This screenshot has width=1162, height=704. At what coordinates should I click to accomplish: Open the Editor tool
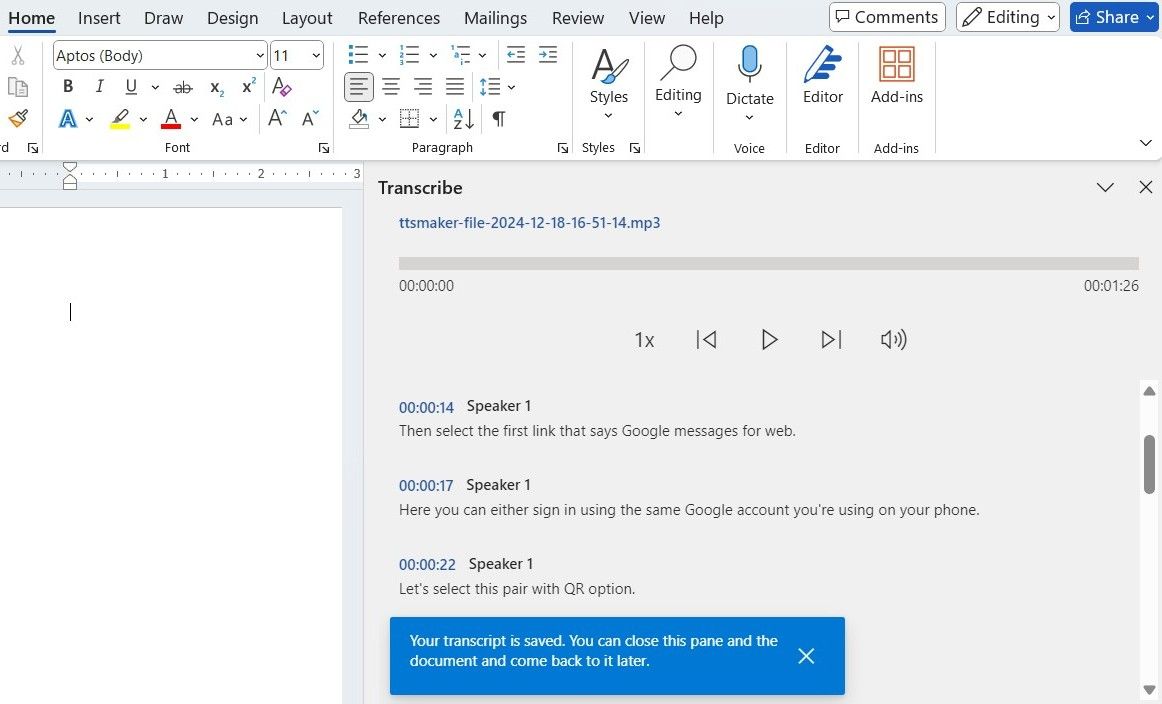[822, 76]
